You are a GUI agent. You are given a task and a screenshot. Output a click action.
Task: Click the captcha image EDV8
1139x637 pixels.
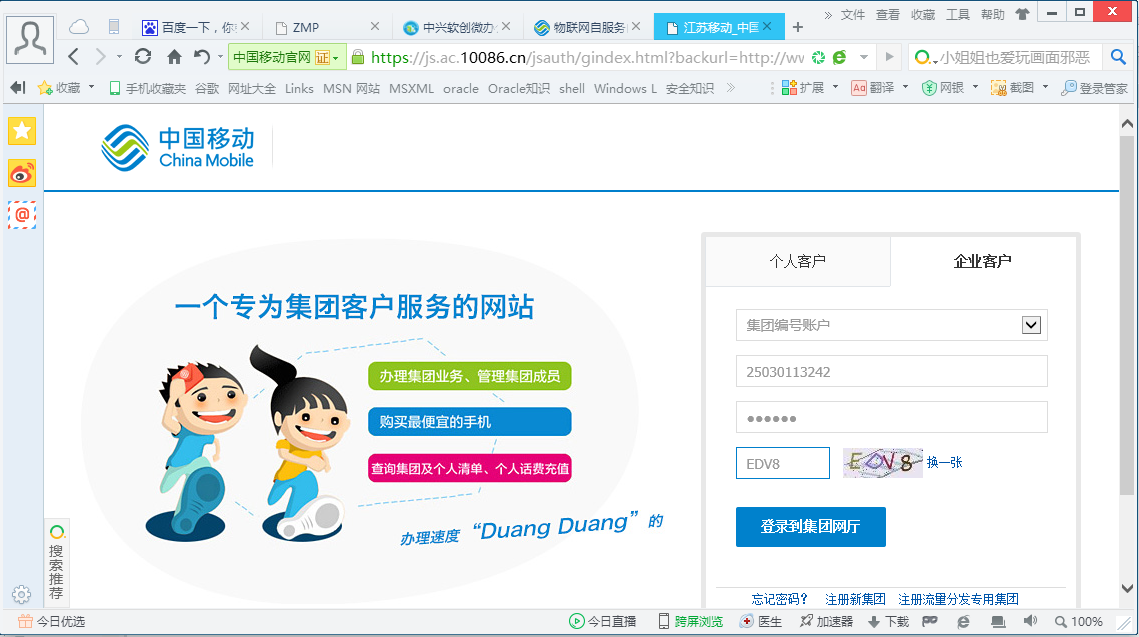[x=882, y=463]
